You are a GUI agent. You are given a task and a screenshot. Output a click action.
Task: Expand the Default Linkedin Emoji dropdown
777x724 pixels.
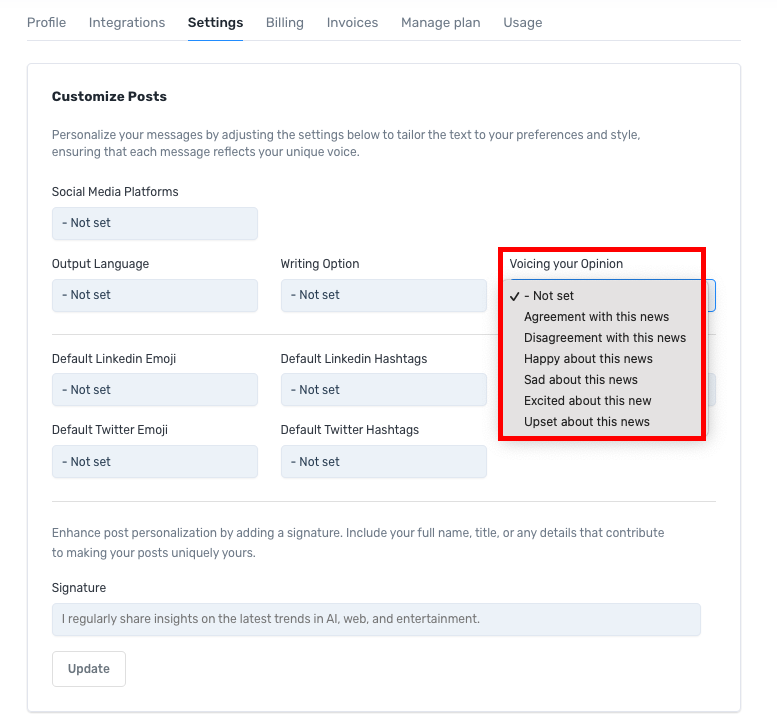155,390
